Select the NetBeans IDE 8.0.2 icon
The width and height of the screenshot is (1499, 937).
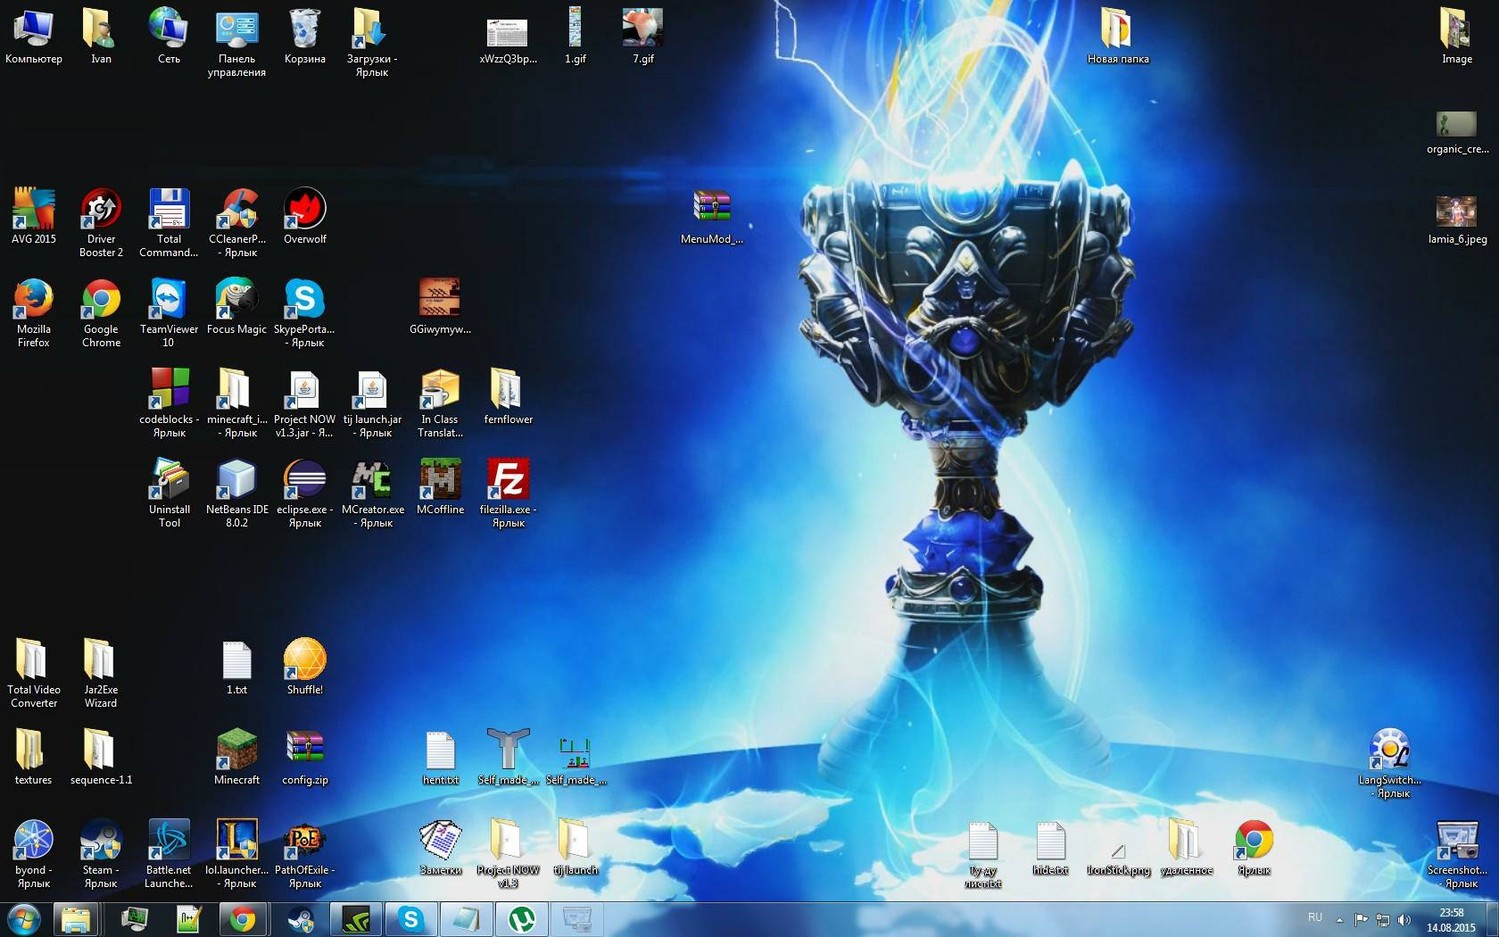point(236,481)
